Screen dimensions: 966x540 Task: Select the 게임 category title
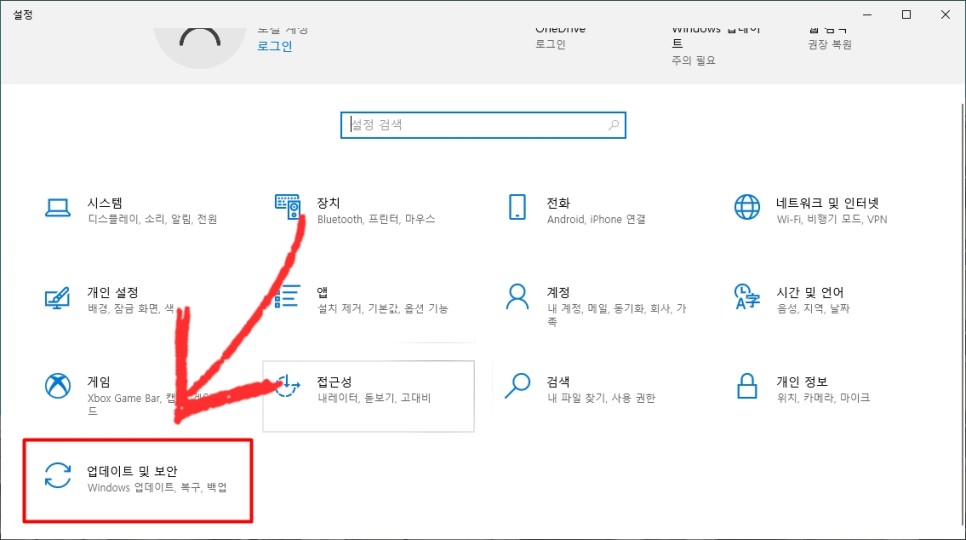[99, 381]
